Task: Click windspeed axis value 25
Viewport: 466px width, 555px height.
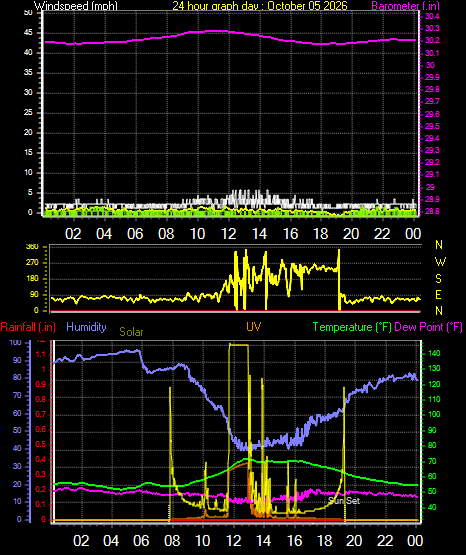Action: pos(28,113)
